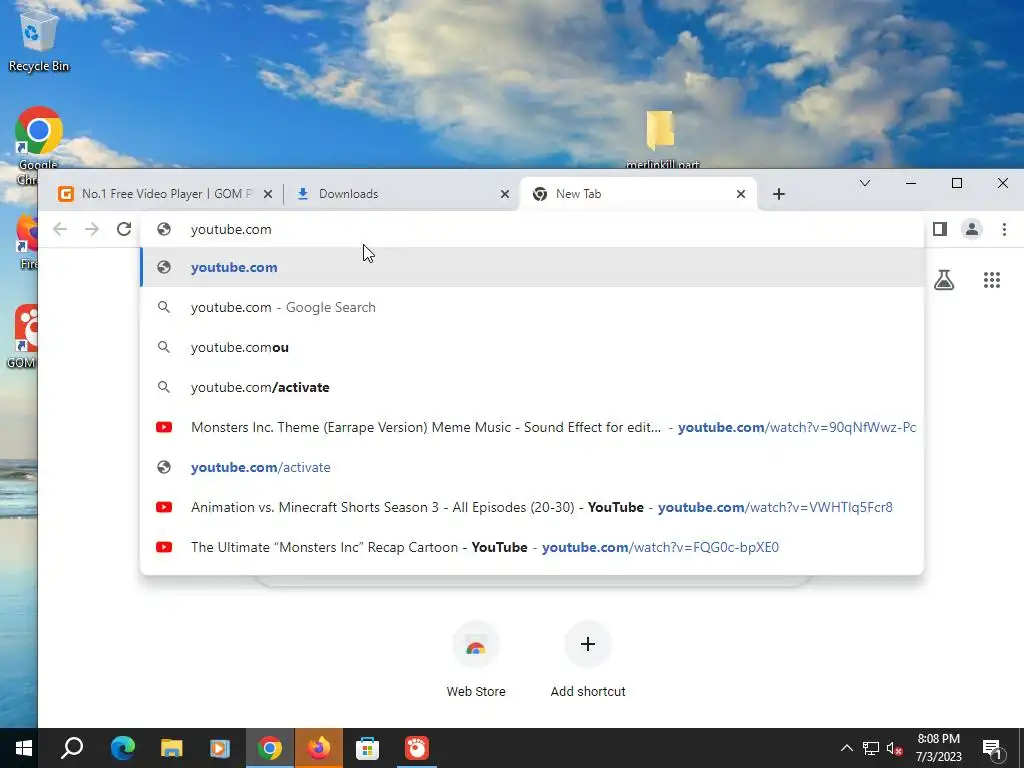The height and width of the screenshot is (768, 1024).
Task: Select the Firefox desktop shortcut
Action: point(27,242)
